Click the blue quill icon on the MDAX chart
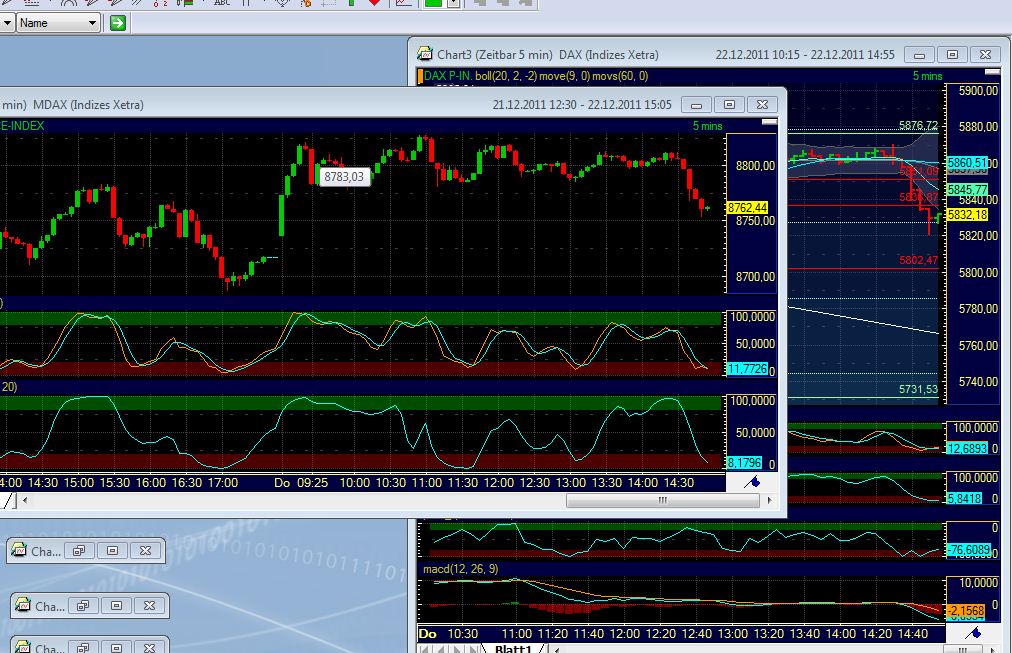1012x653 pixels. [x=753, y=481]
